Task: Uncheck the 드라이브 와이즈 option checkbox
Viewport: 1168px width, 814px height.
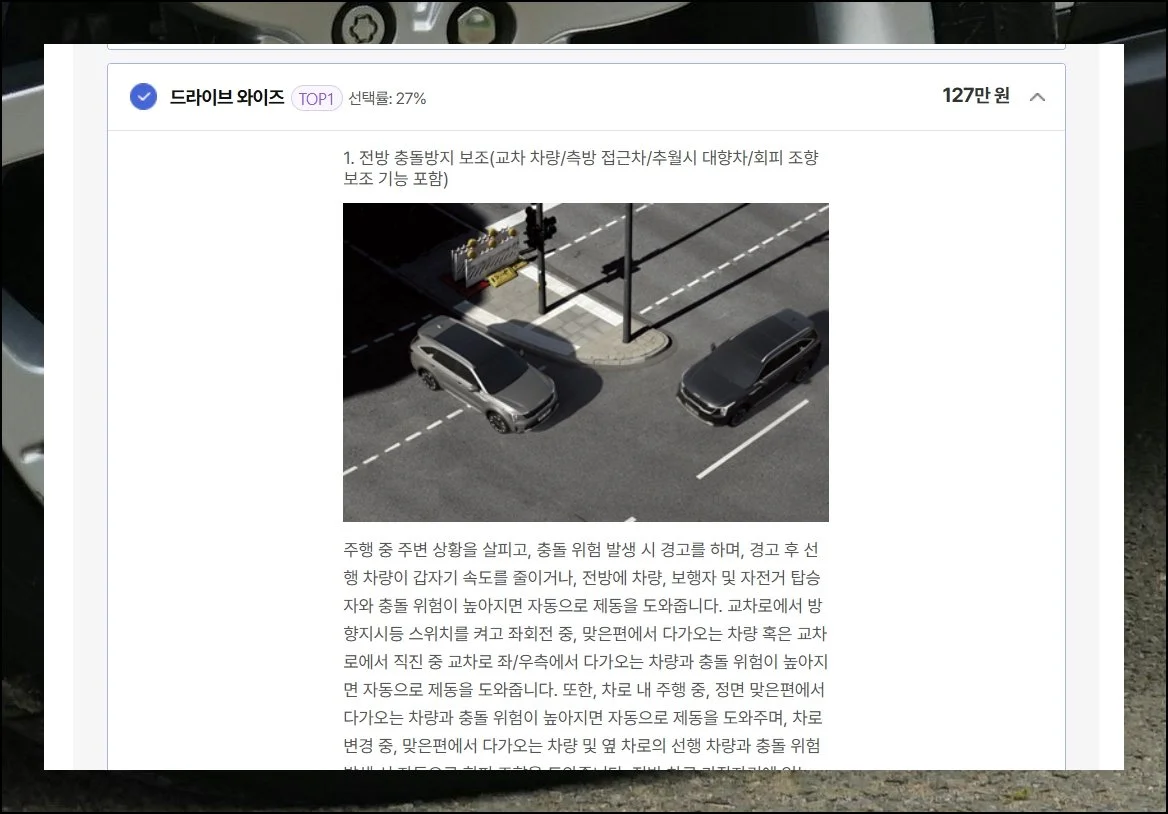Action: point(143,97)
